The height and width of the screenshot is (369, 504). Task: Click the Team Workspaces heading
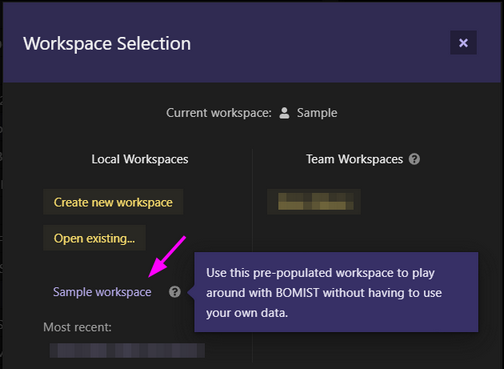coord(354,159)
